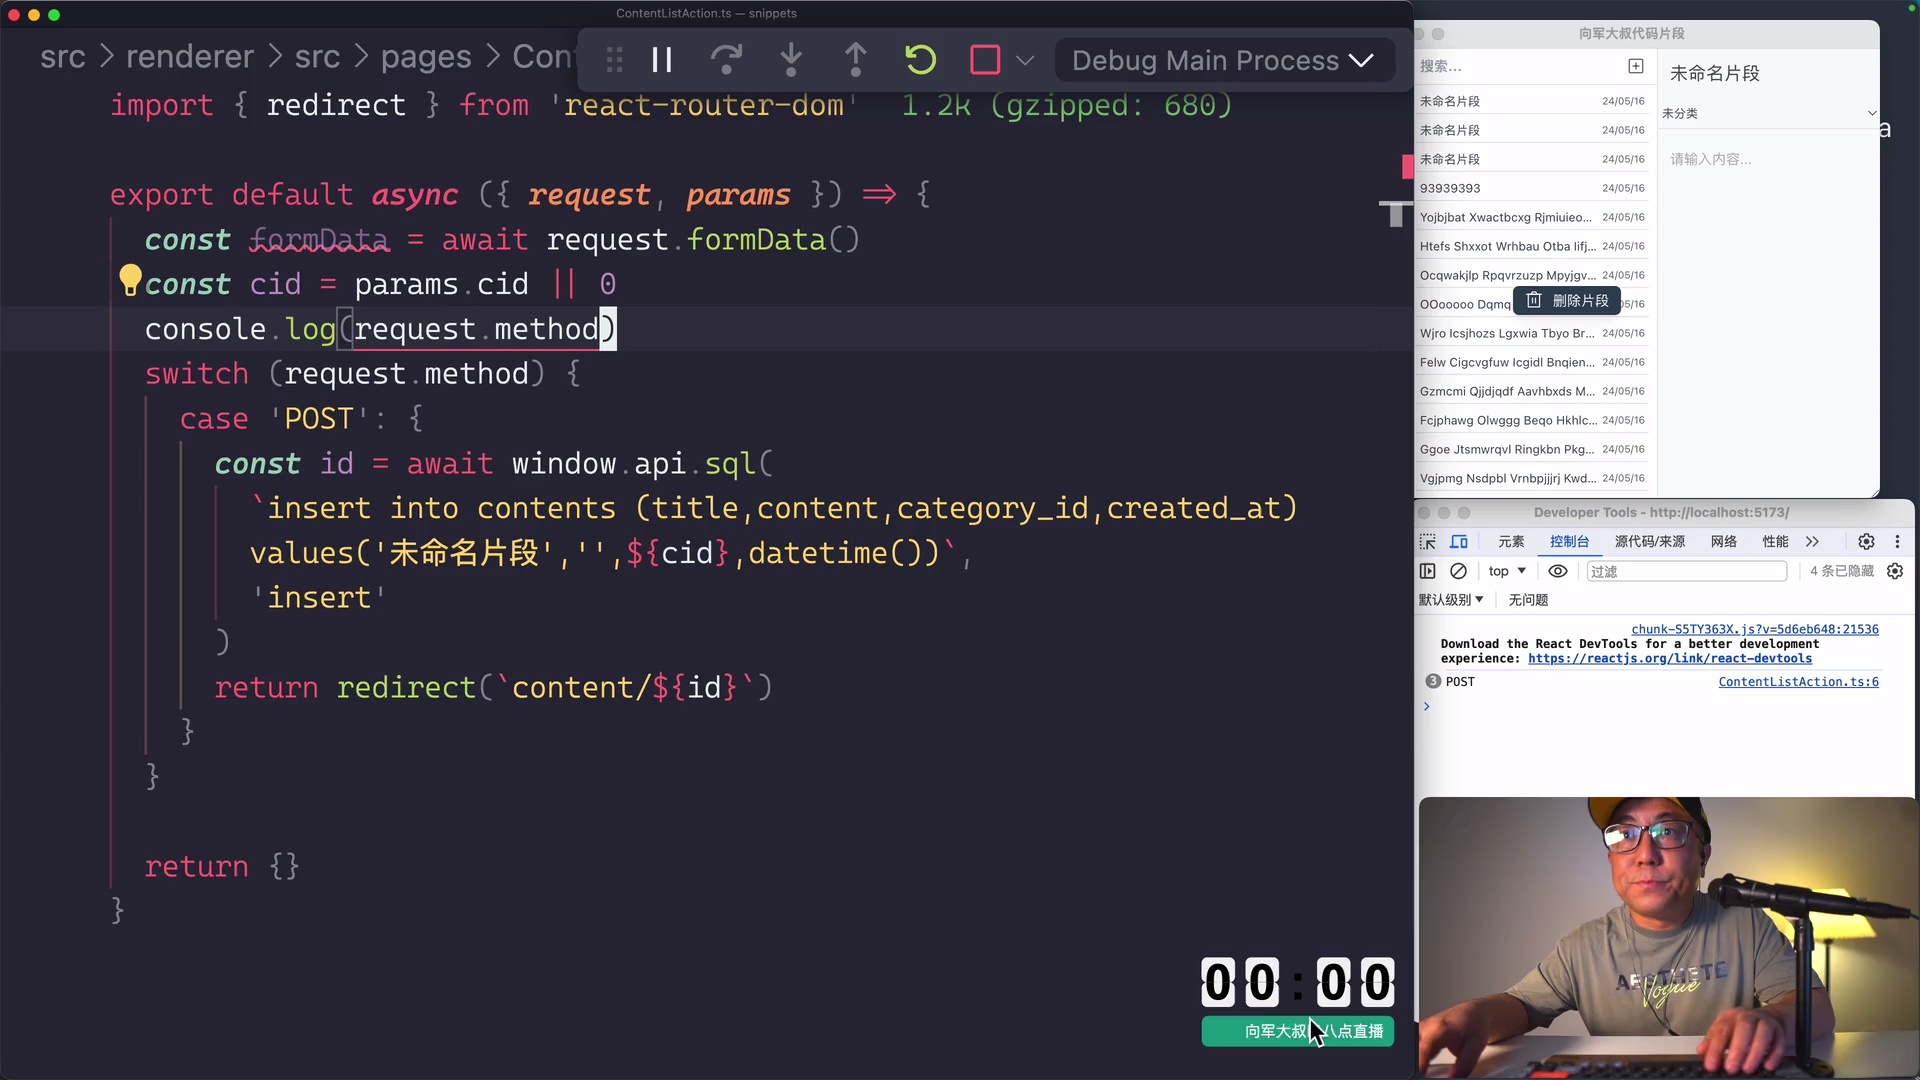Collapse the 未分类 category chevron
The image size is (1920, 1080).
coord(1871,113)
